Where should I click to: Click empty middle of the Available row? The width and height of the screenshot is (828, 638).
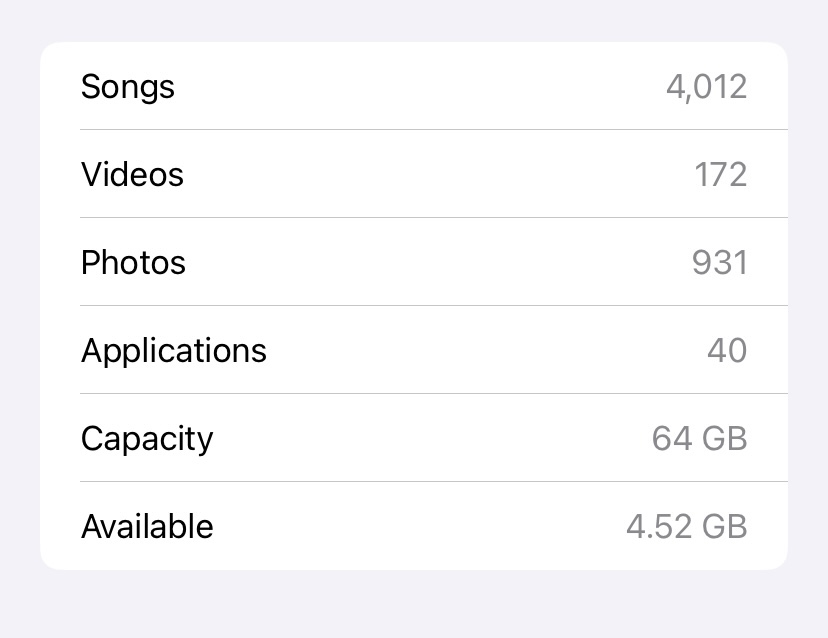(x=420, y=527)
